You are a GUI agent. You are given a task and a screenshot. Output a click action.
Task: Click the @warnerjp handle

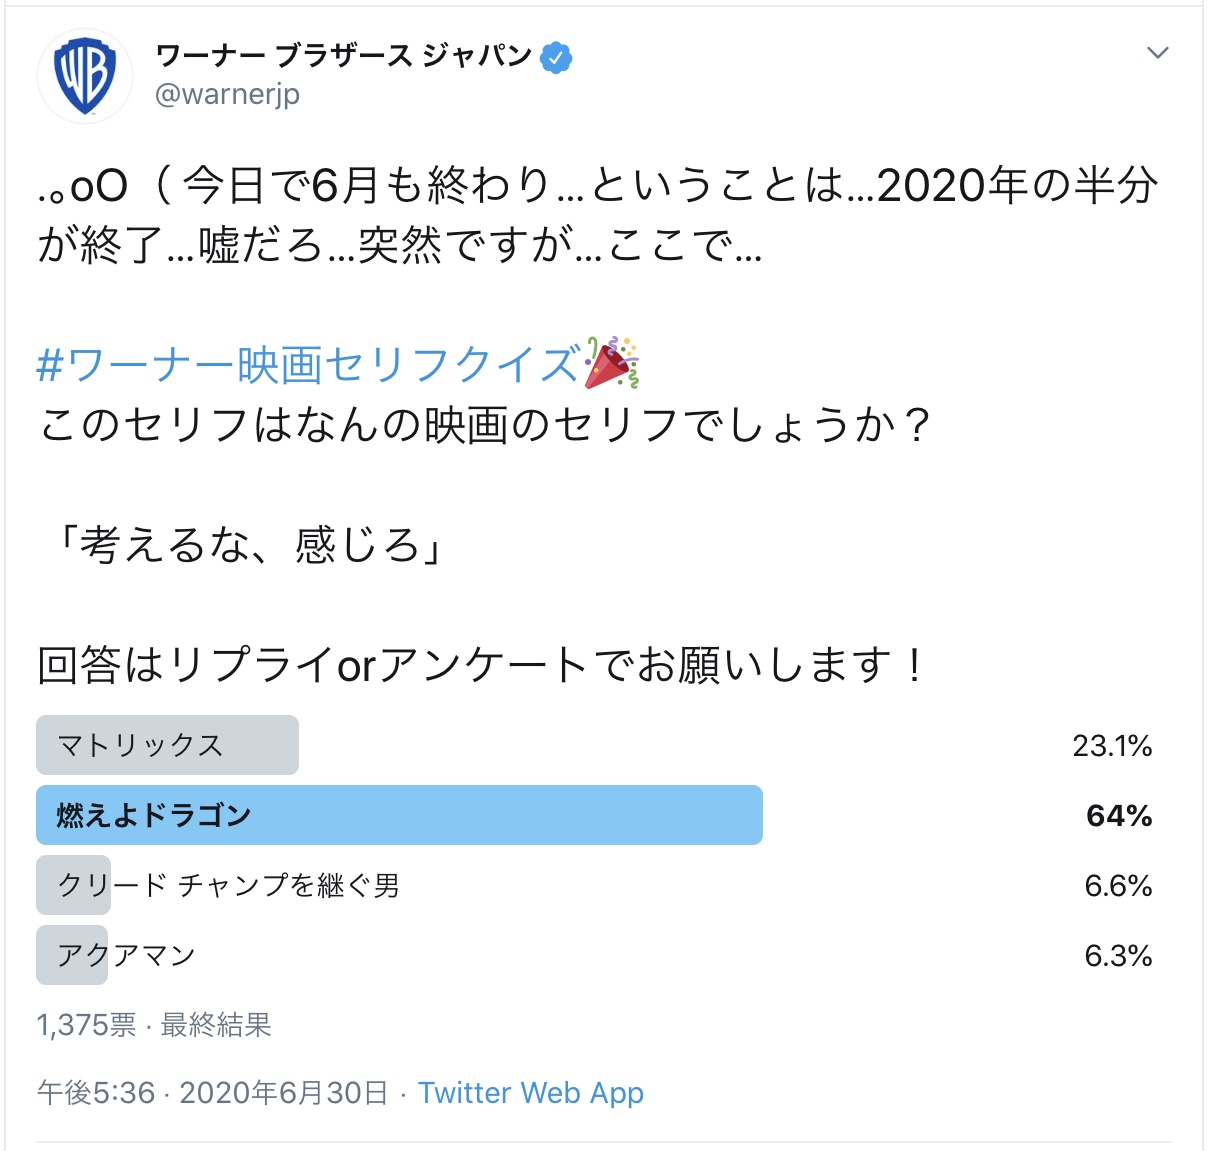228,94
